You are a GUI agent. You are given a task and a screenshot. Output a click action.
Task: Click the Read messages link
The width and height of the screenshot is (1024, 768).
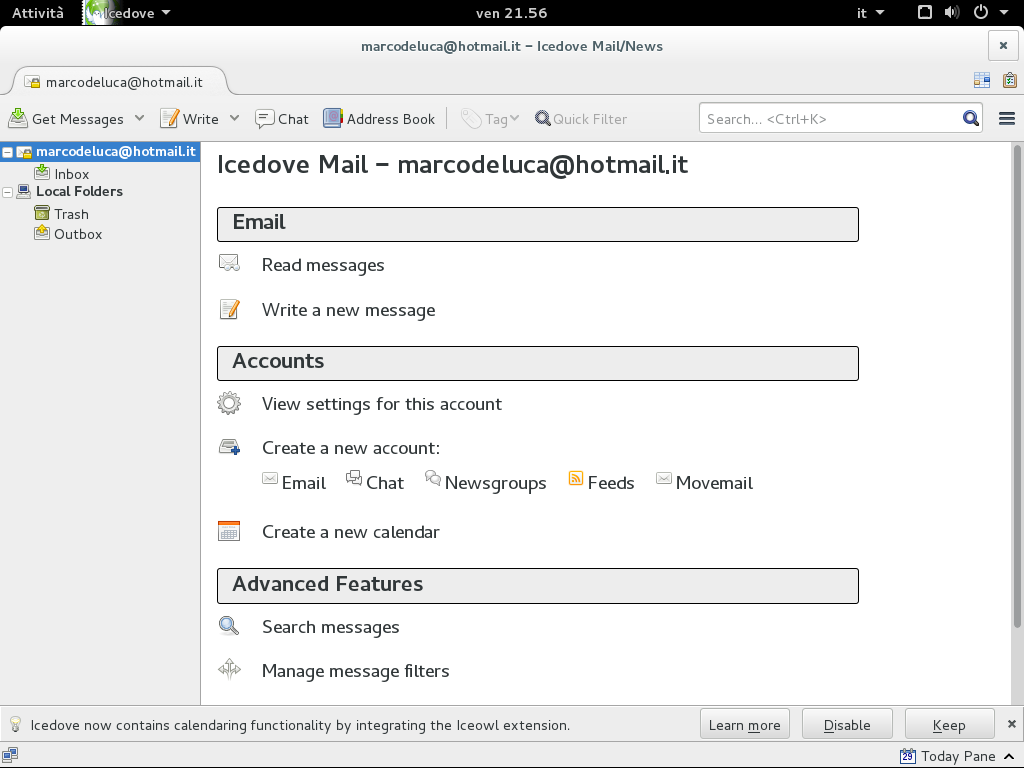[323, 265]
